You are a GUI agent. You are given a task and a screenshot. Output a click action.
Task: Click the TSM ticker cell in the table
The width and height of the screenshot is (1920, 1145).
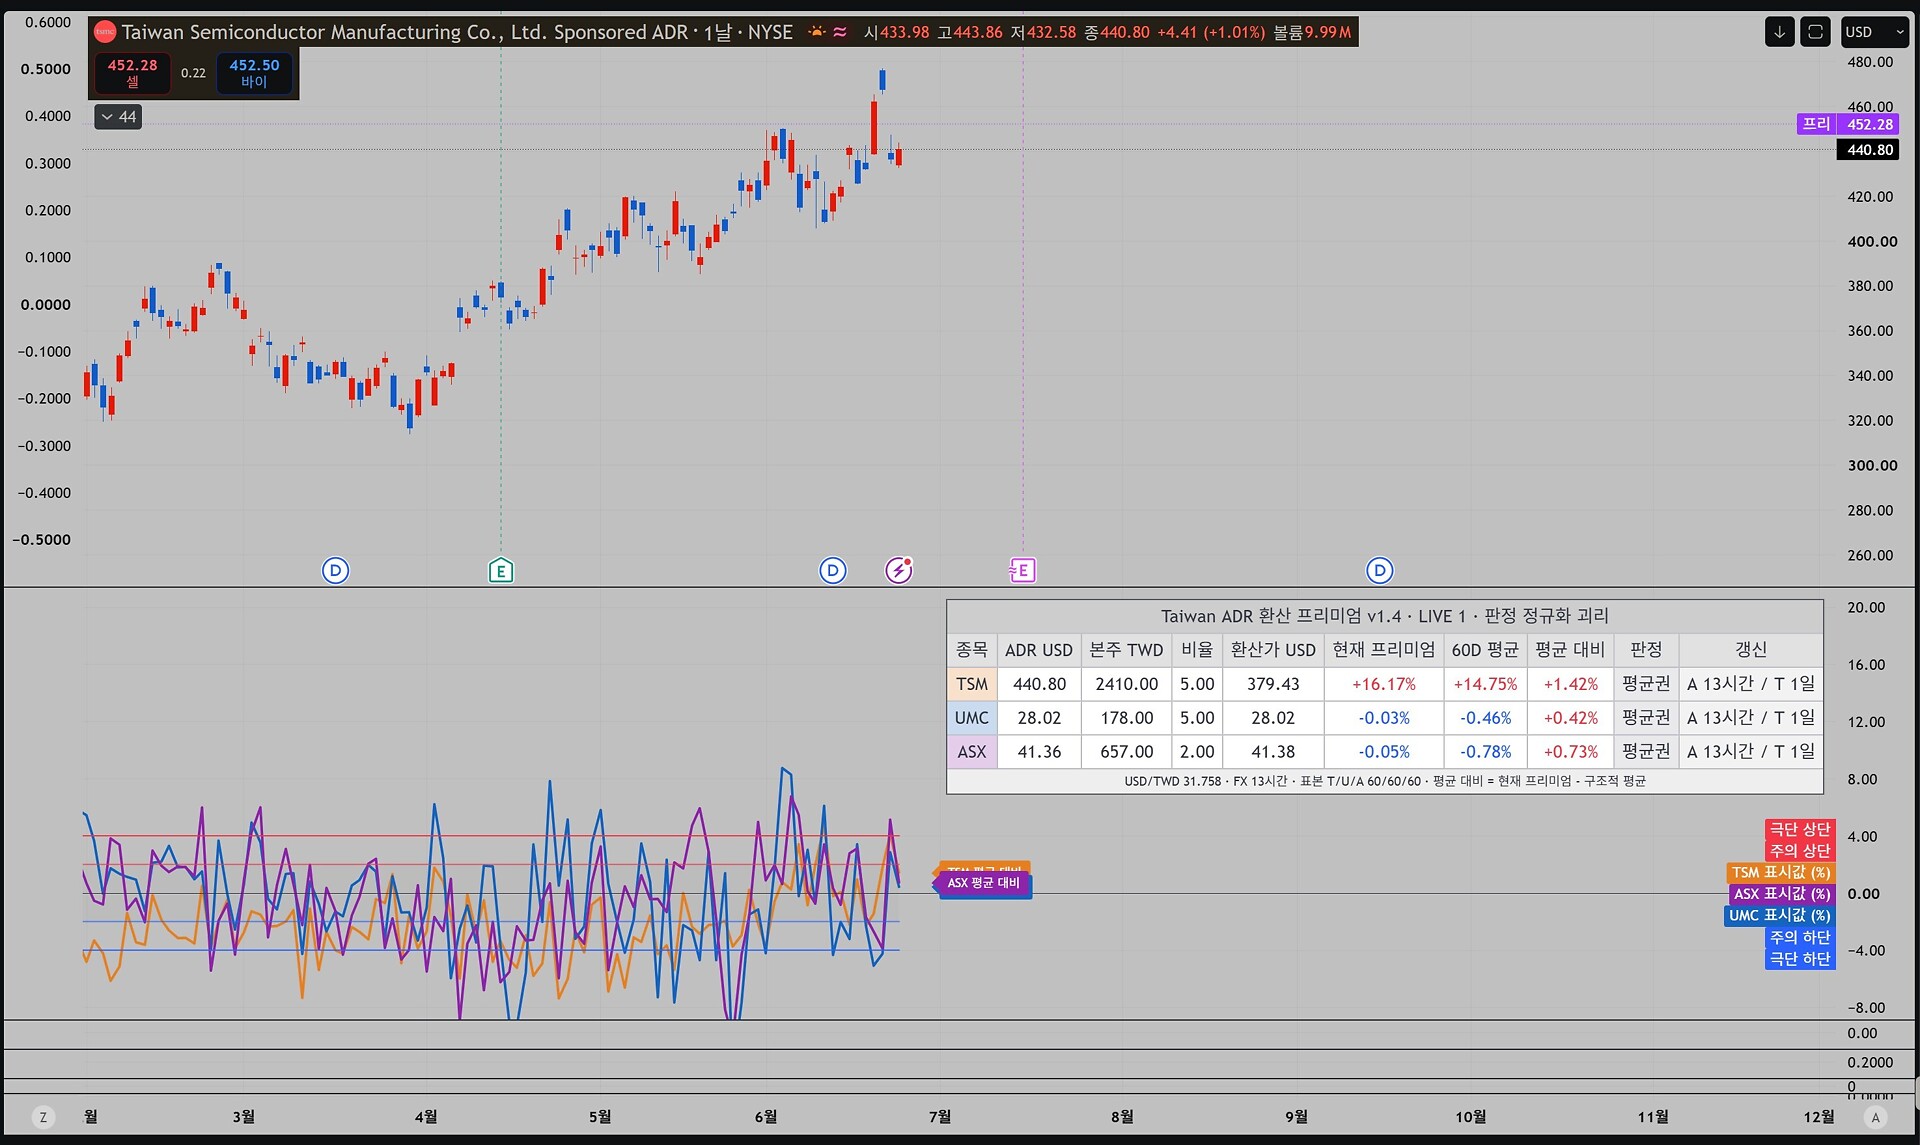click(972, 684)
